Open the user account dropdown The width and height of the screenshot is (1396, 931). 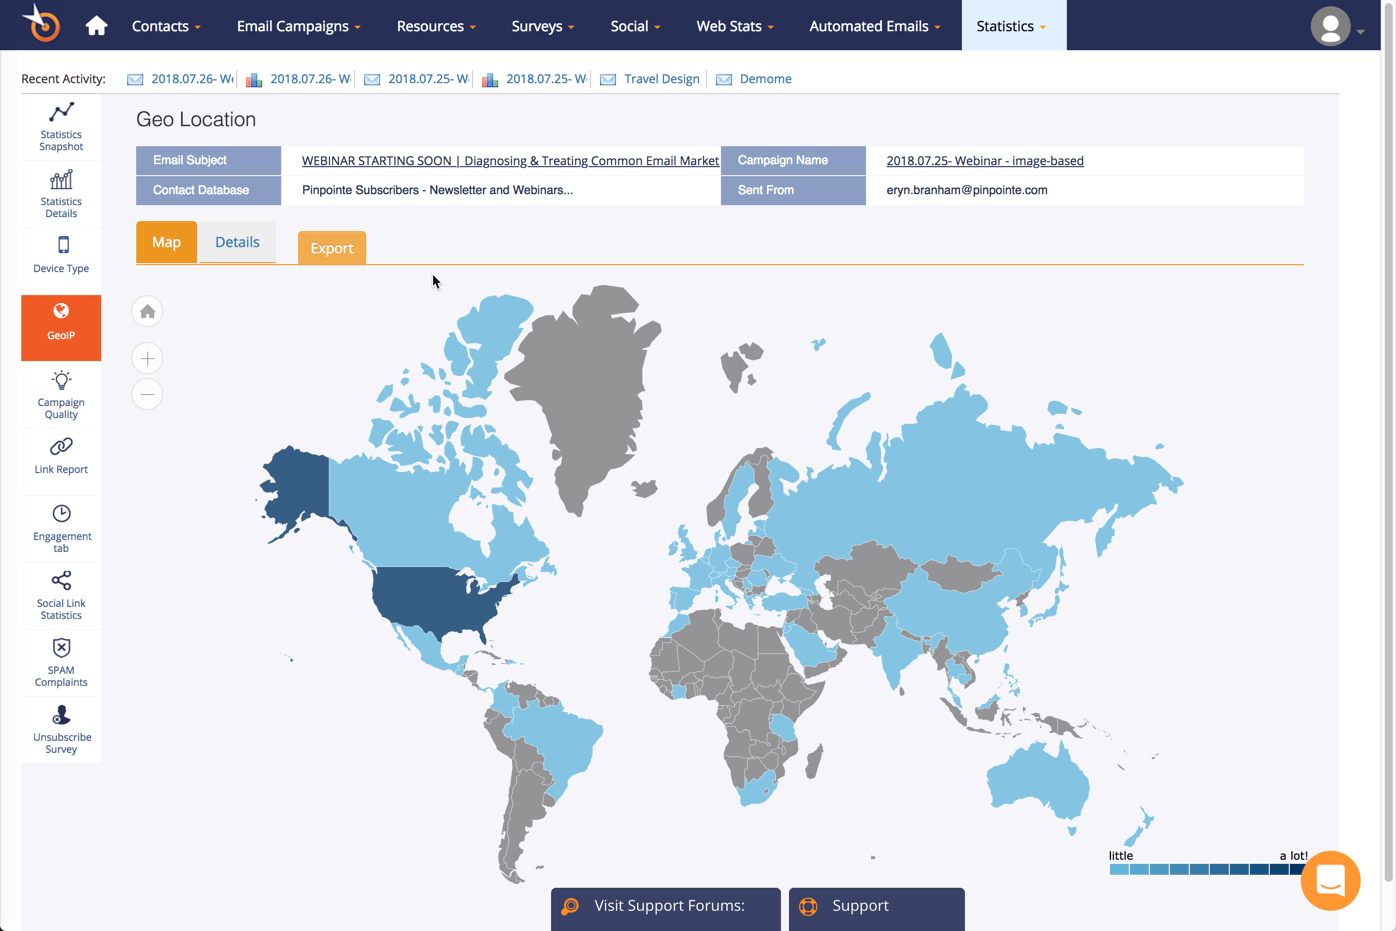tap(1338, 26)
